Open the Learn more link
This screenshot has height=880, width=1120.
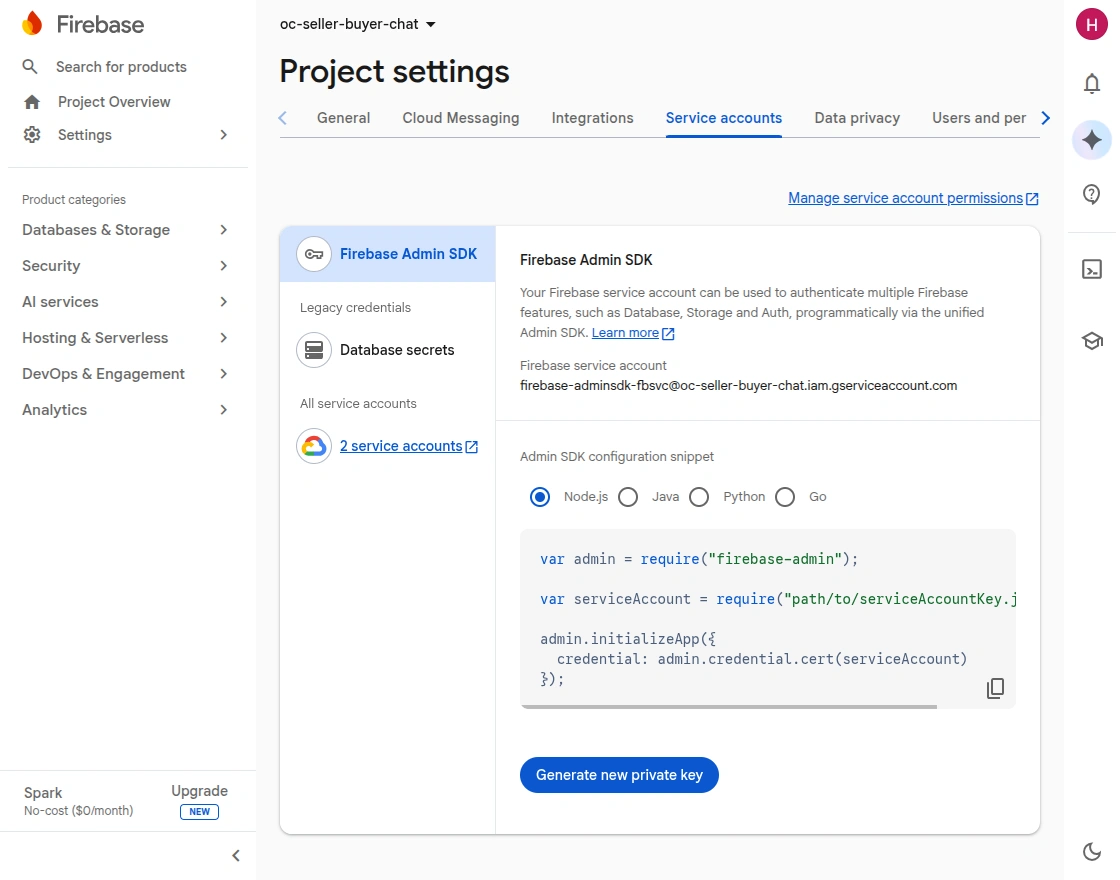pyautogui.click(x=625, y=333)
